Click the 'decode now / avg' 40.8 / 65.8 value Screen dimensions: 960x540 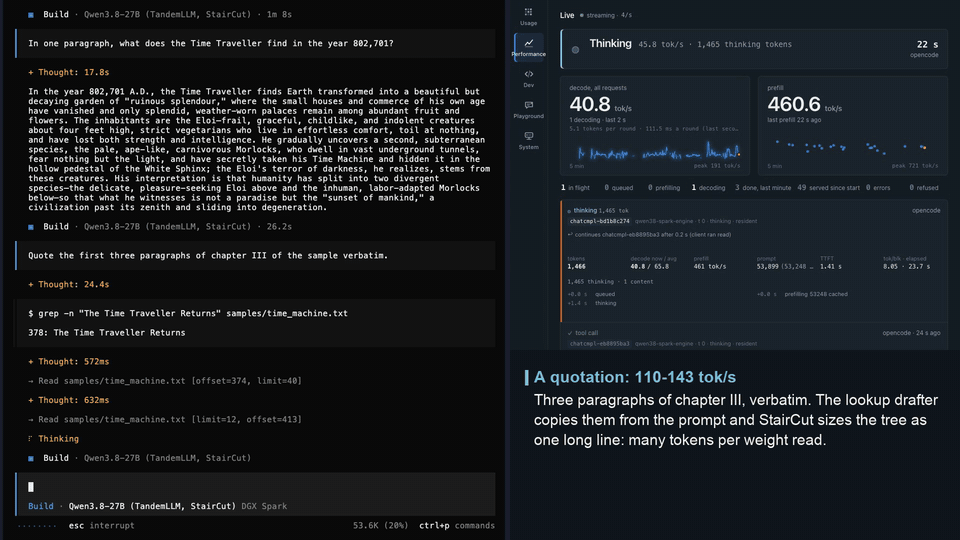[x=650, y=266]
